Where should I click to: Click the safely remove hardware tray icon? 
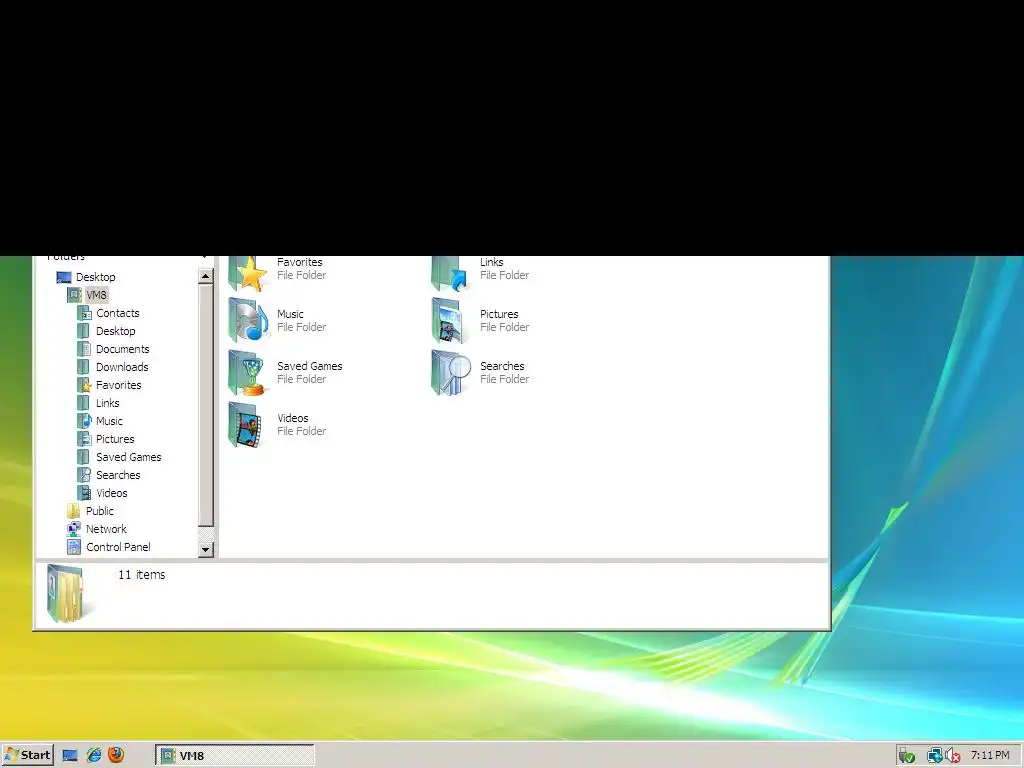coord(906,756)
